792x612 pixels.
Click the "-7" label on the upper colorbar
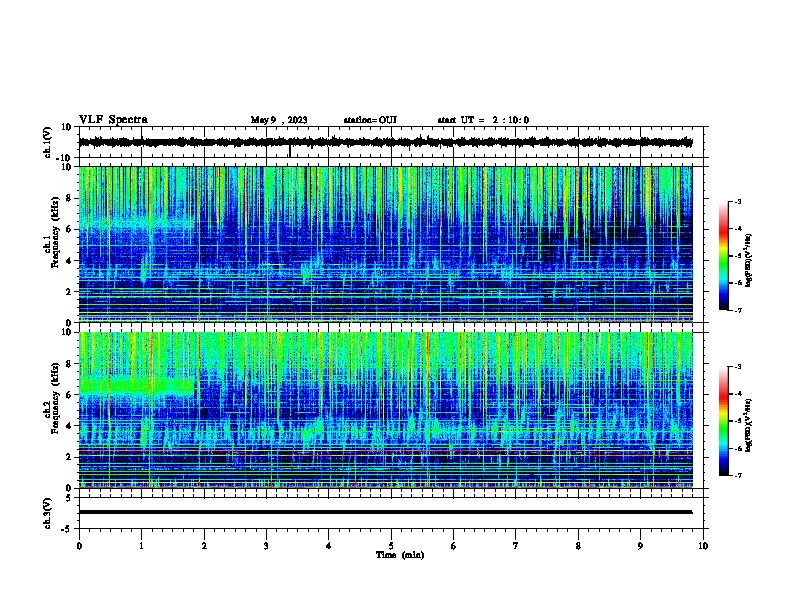pos(738,310)
